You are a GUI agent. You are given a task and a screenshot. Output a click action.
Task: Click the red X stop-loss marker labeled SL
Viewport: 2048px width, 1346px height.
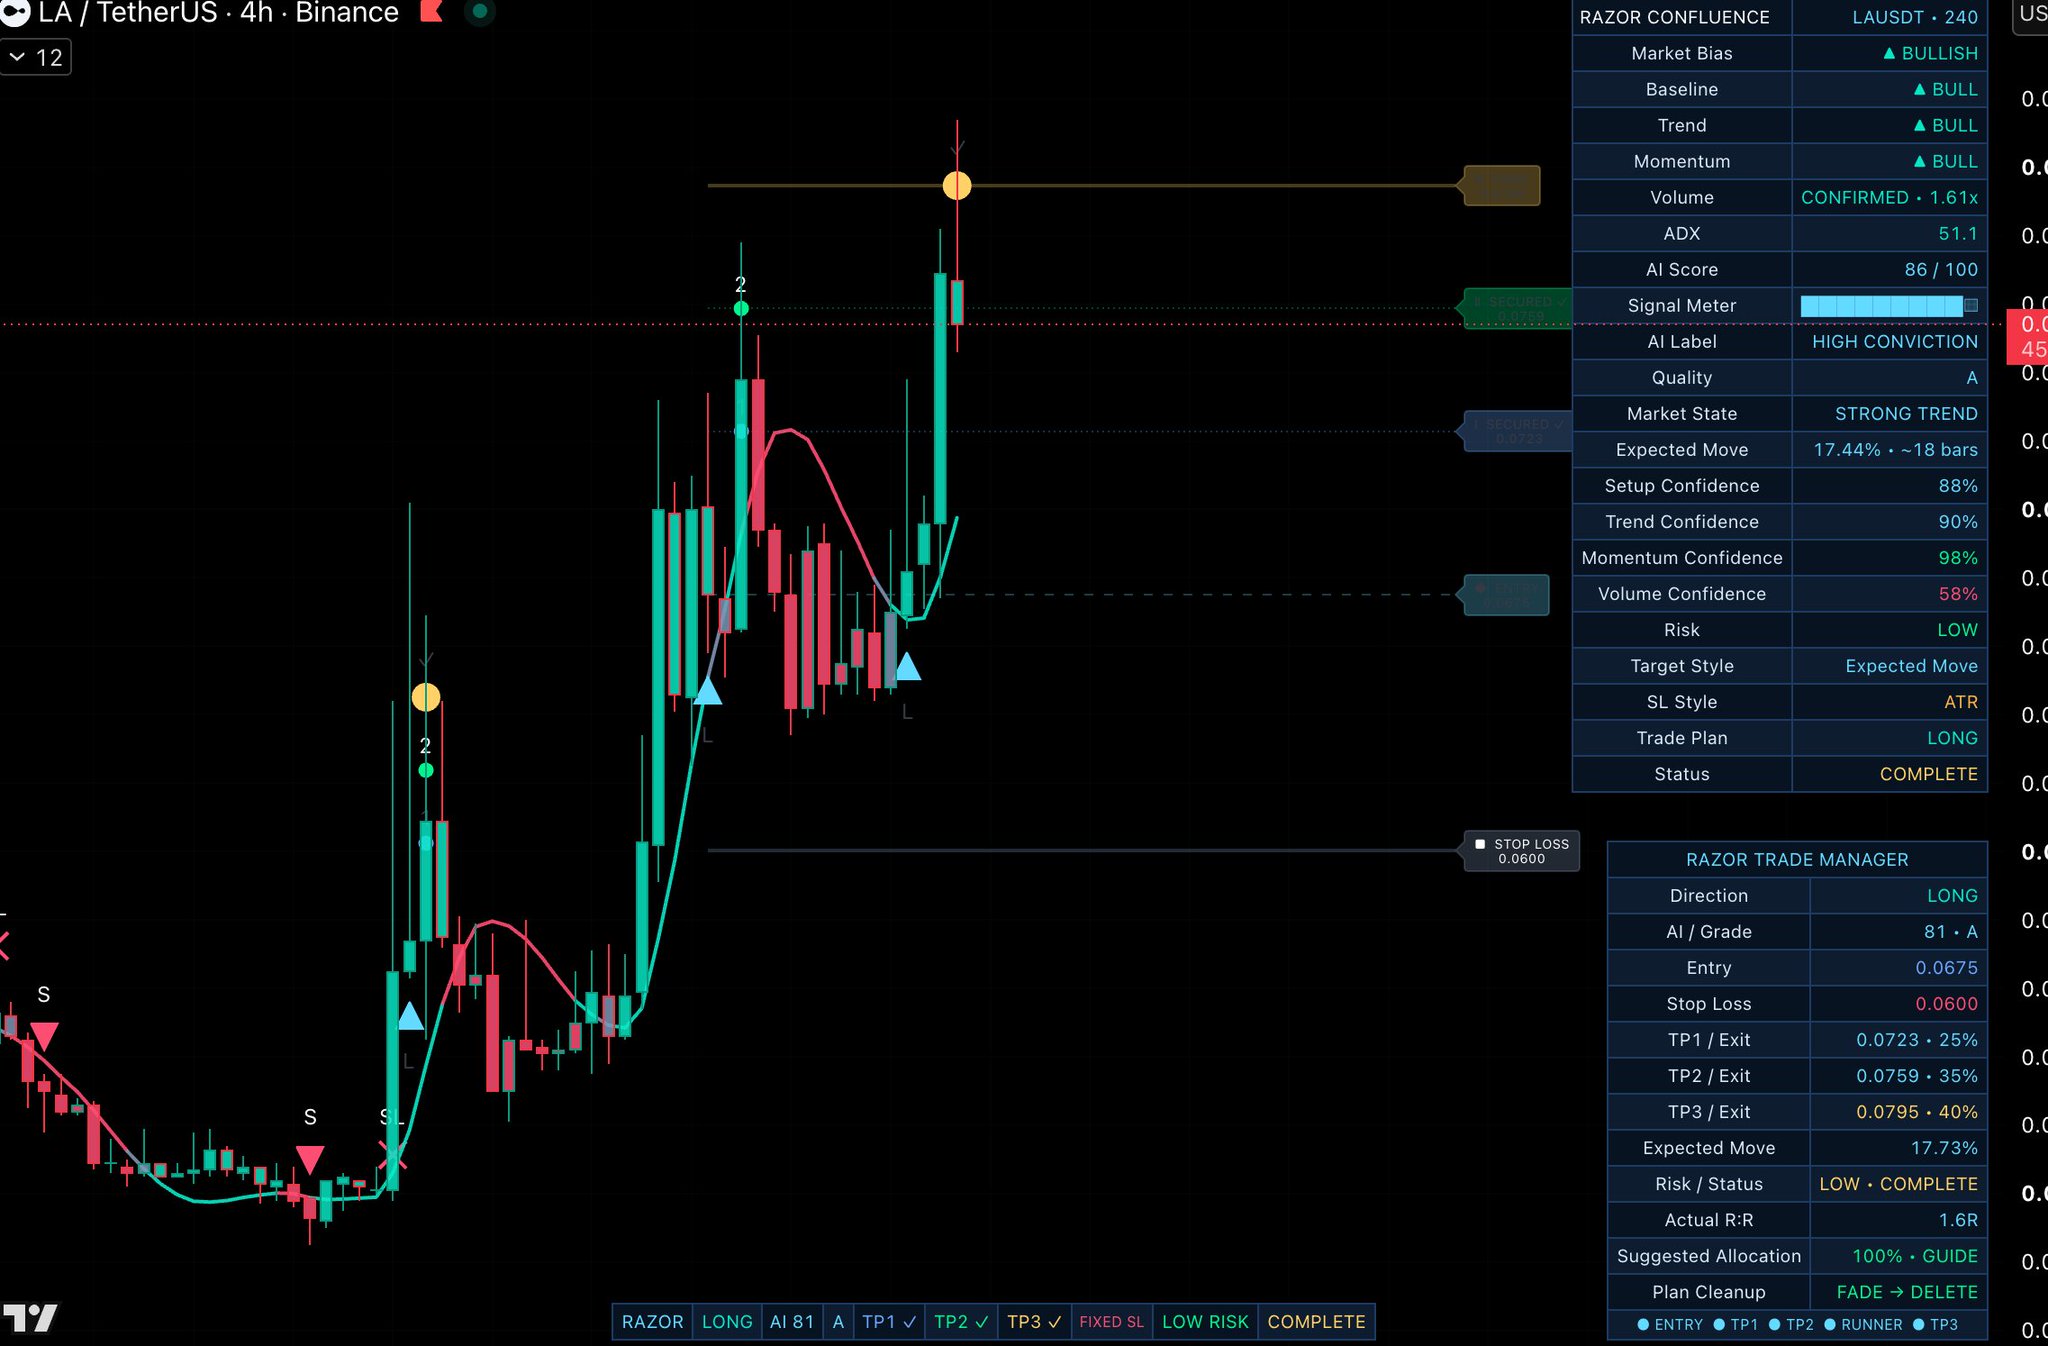pos(392,1155)
